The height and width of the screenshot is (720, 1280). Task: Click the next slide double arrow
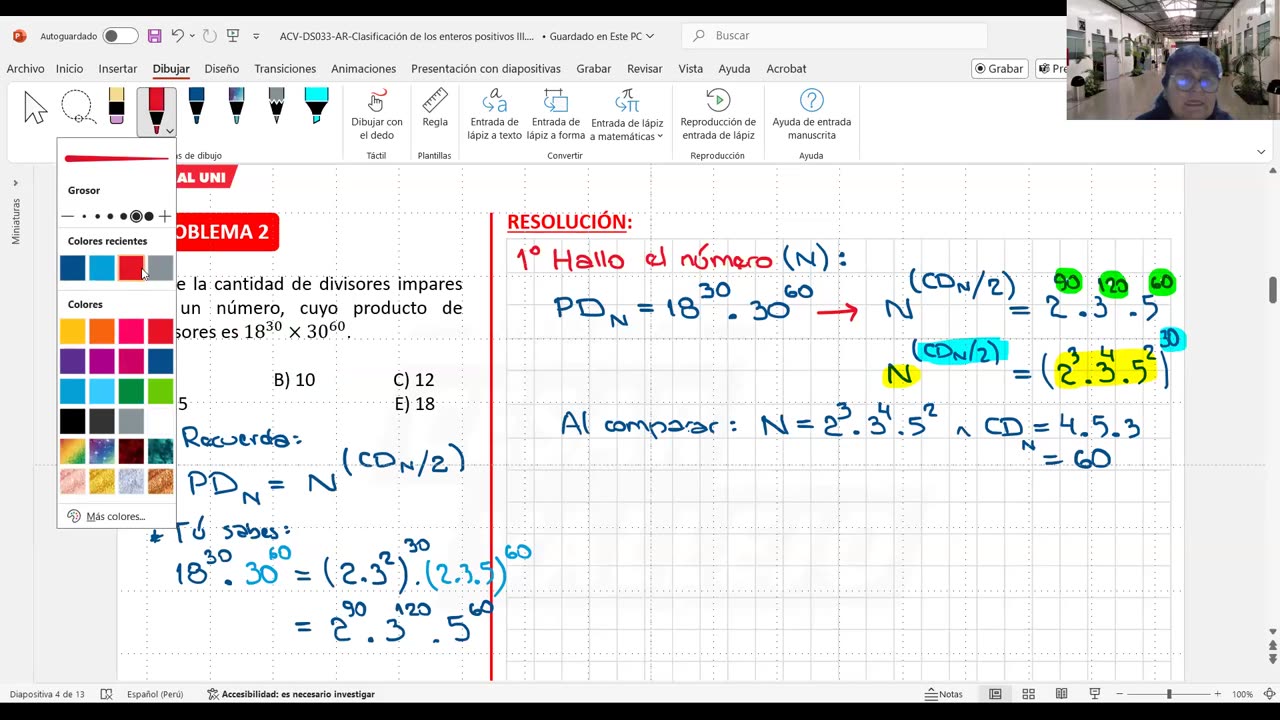[1272, 658]
